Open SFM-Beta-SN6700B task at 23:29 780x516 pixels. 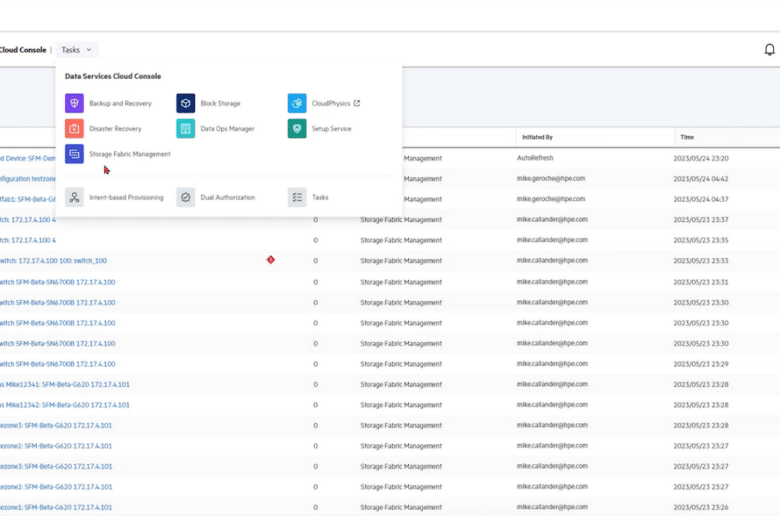58,364
